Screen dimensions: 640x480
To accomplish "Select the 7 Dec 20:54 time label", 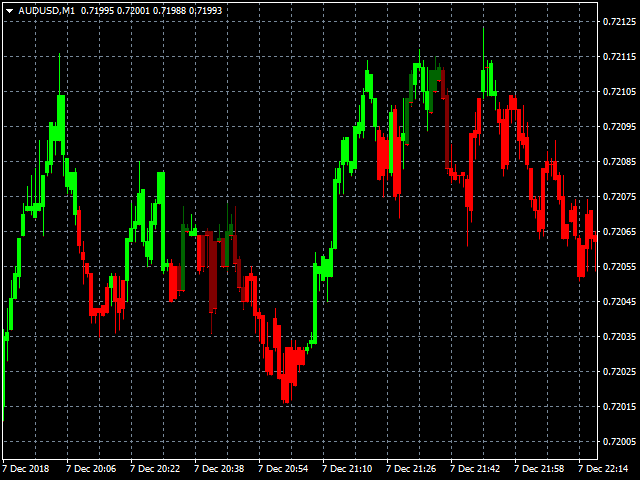I will coord(283,469).
